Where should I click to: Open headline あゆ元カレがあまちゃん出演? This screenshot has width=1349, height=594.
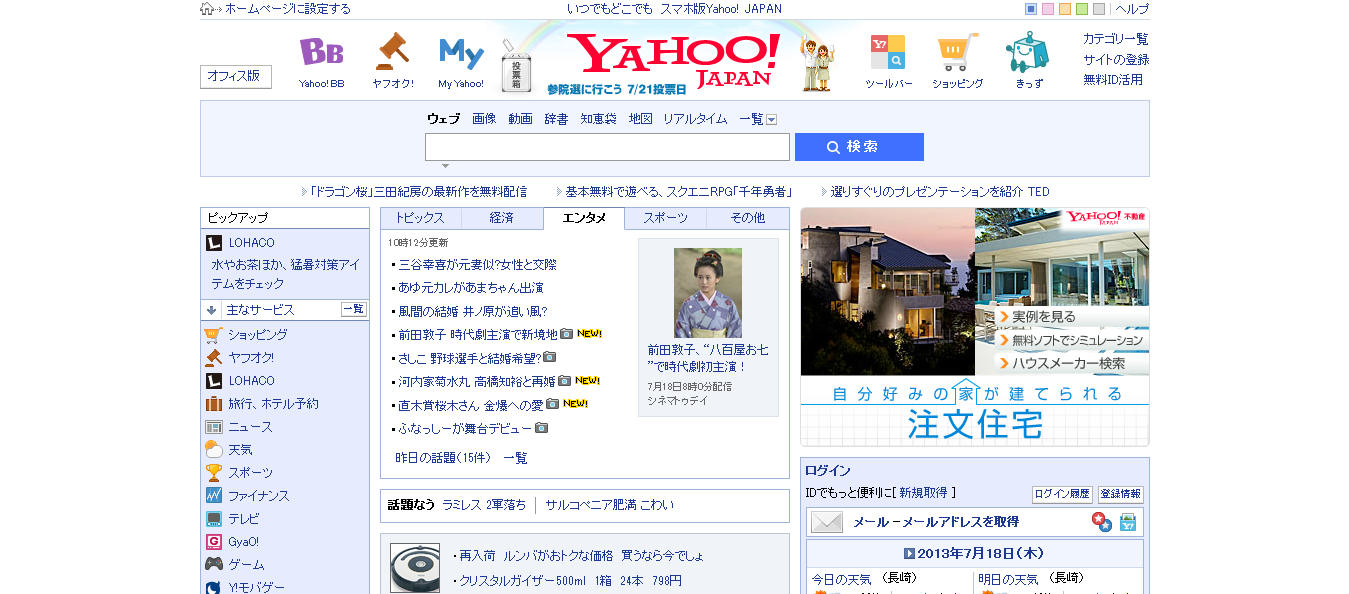coord(471,288)
